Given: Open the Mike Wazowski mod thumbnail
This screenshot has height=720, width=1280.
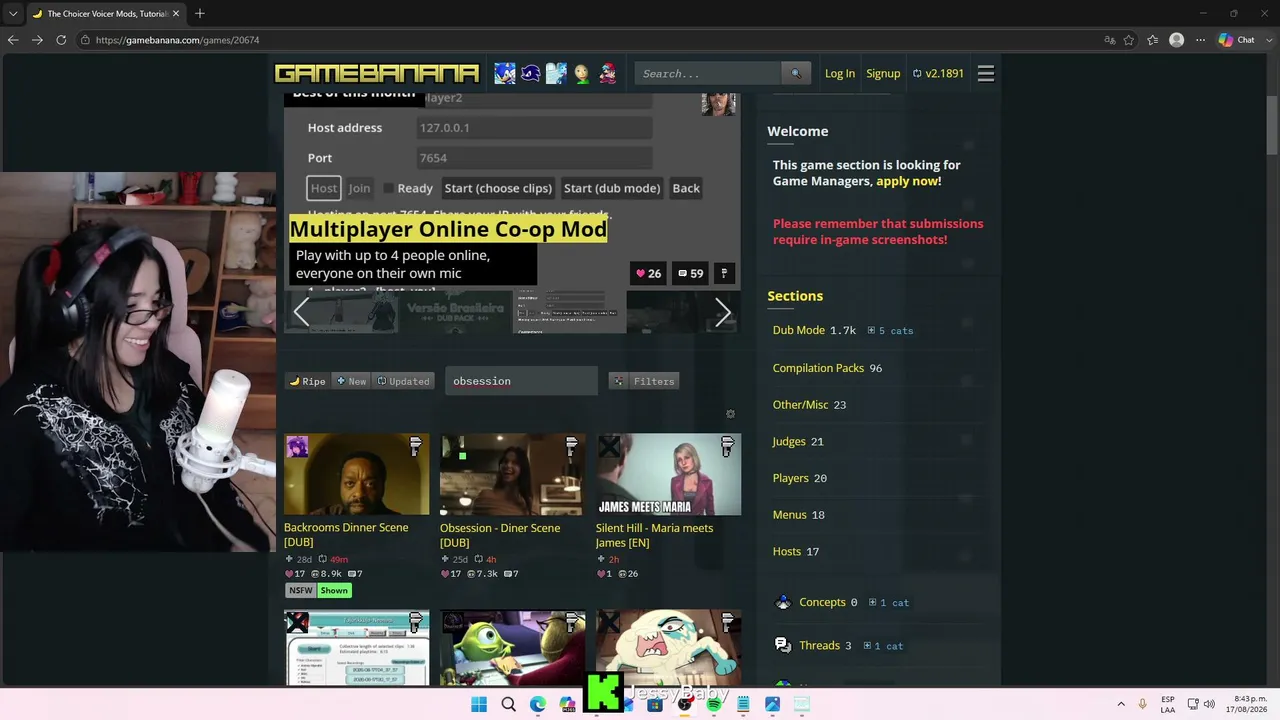Looking at the screenshot, I should click(512, 648).
